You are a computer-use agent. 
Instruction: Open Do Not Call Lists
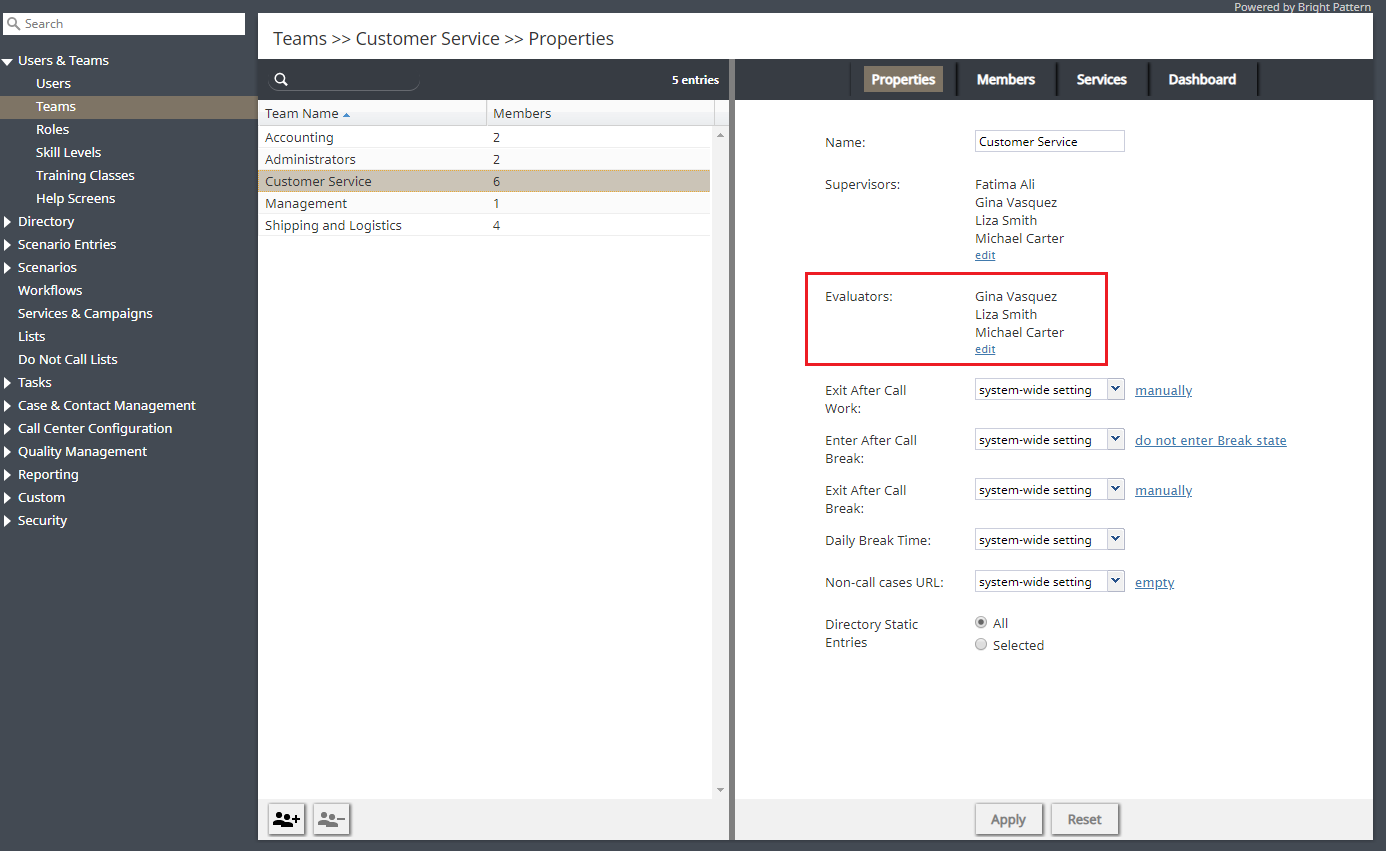pyautogui.click(x=67, y=360)
